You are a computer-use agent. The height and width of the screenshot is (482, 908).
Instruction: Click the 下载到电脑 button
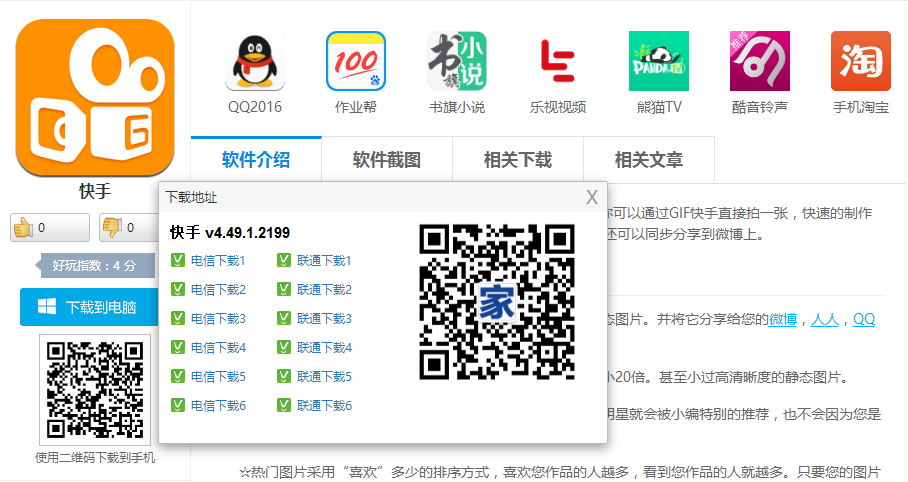(90, 307)
